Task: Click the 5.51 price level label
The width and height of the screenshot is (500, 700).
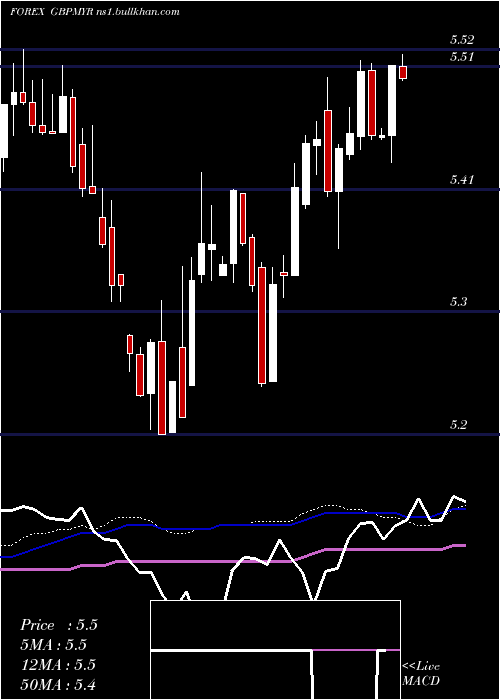Action: coord(462,57)
